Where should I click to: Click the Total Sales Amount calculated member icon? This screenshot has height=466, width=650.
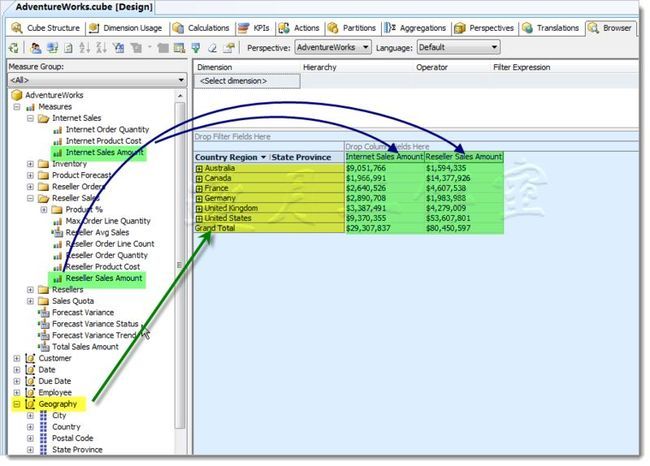tap(44, 347)
